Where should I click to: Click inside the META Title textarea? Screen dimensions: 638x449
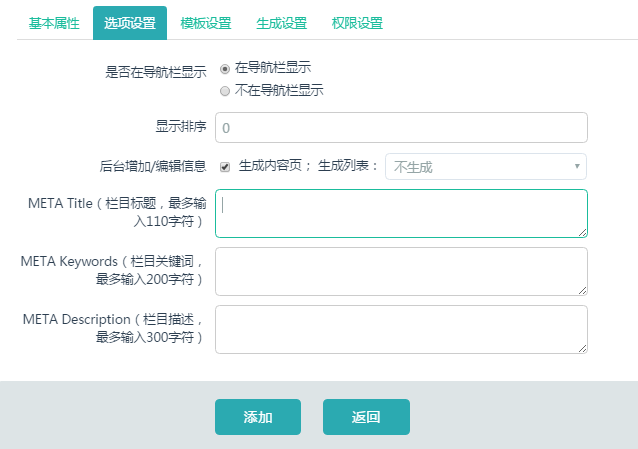click(x=401, y=213)
